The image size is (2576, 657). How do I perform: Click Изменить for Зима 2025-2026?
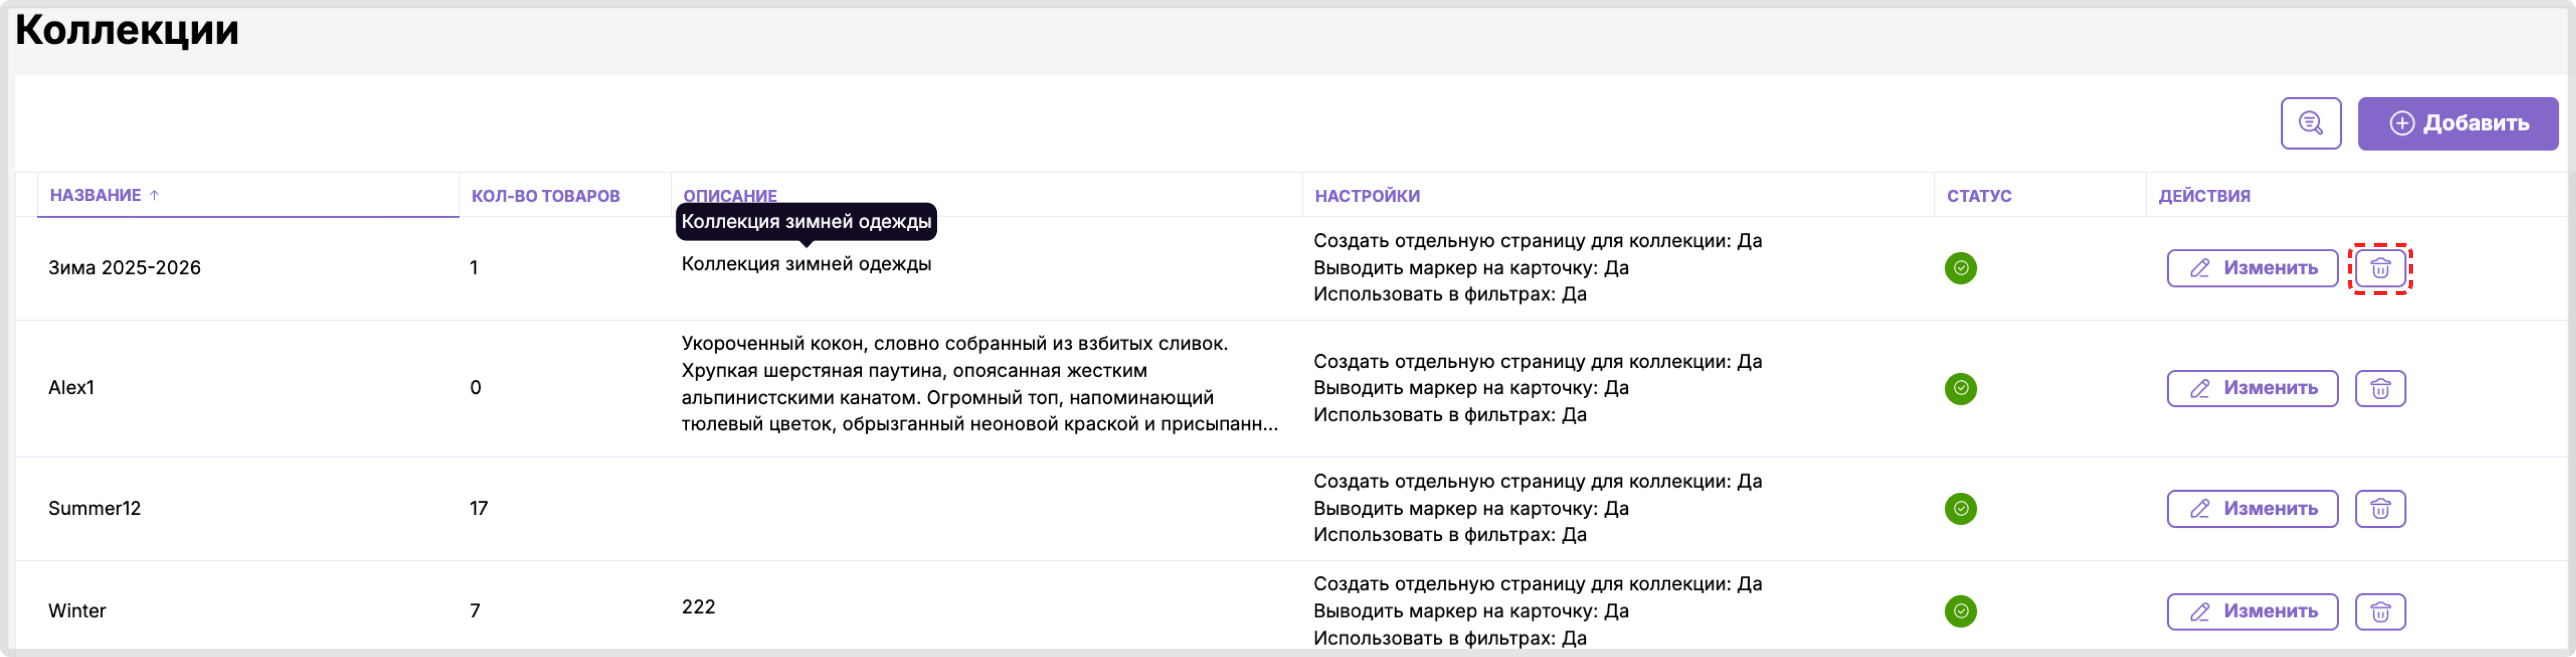point(2252,268)
